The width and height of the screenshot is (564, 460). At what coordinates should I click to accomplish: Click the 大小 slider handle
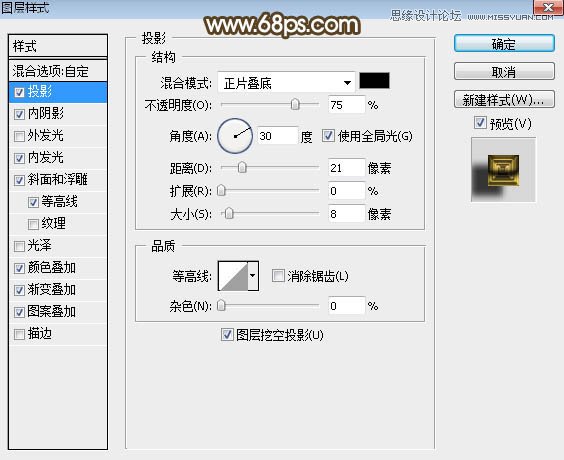(x=229, y=214)
